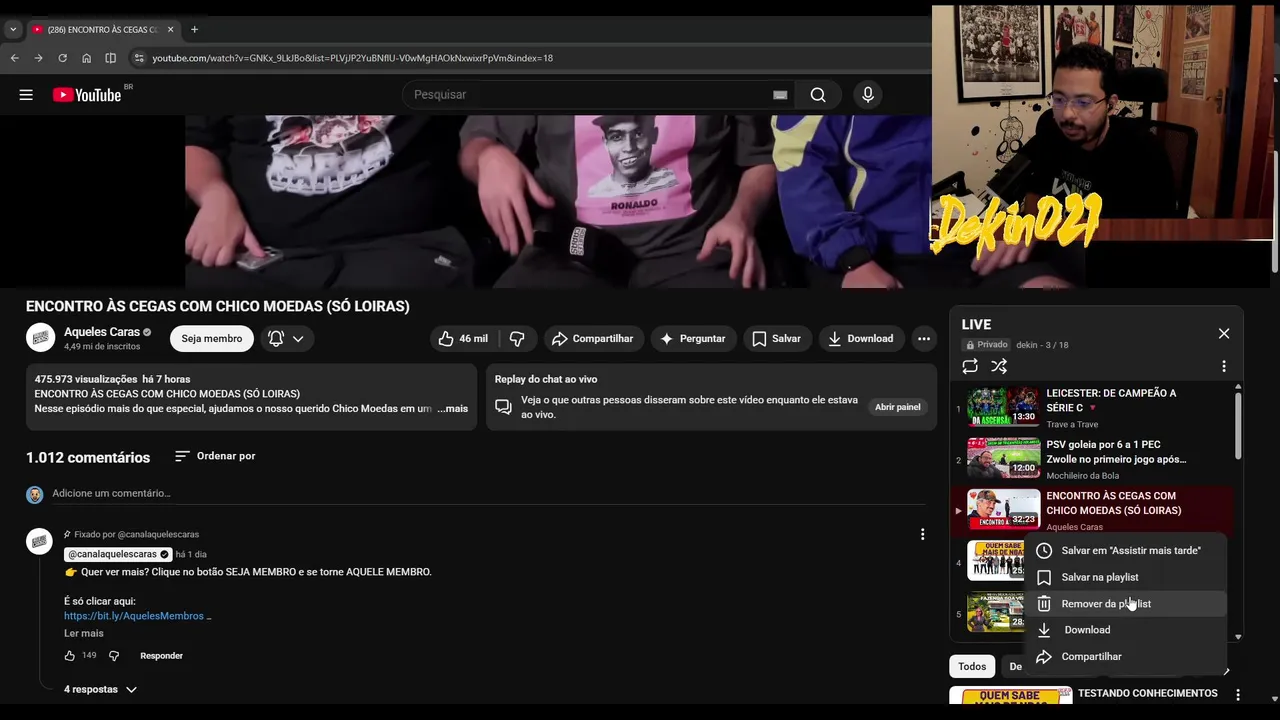
Task: Open TESTANDO CONHECIMENTOS video three-dot menu
Action: [1238, 695]
